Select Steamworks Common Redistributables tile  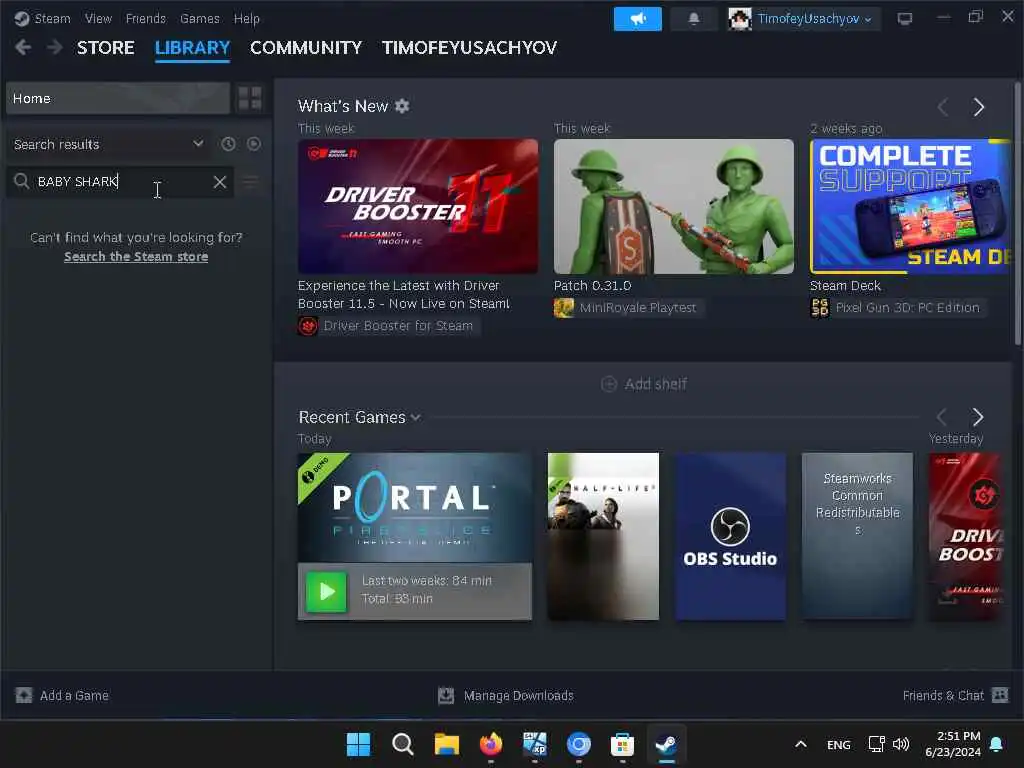tap(857, 536)
